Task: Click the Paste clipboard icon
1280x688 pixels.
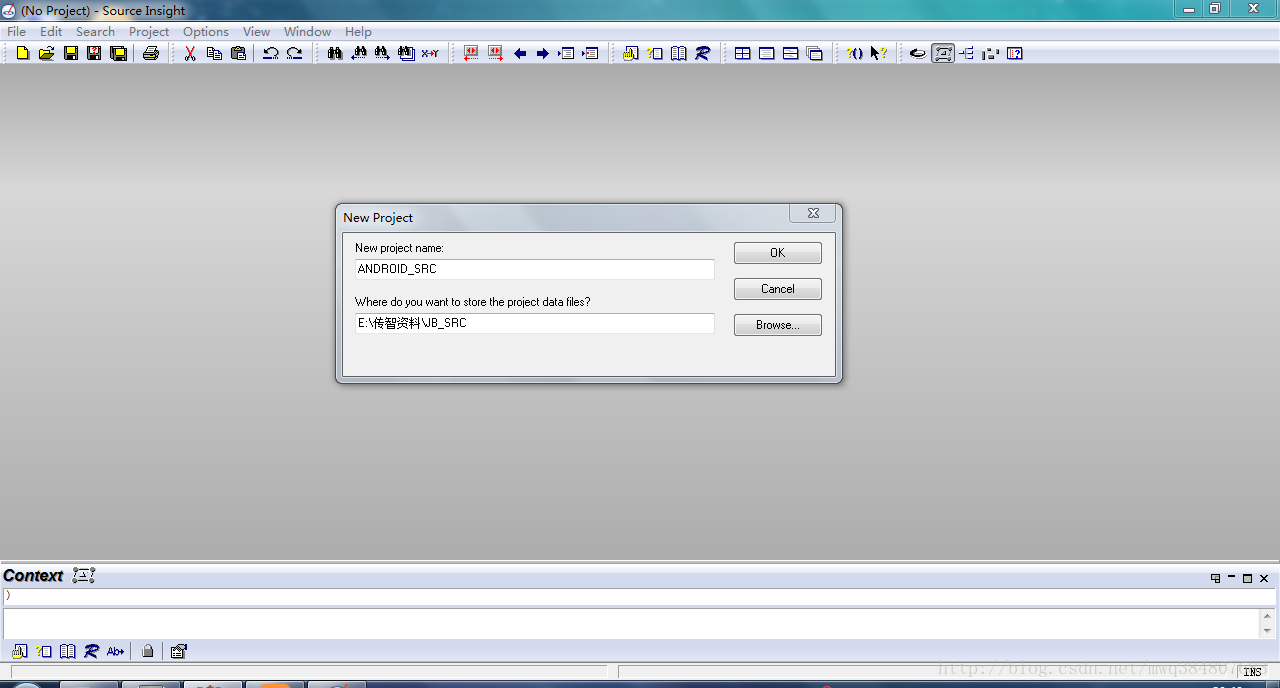Action: click(238, 53)
